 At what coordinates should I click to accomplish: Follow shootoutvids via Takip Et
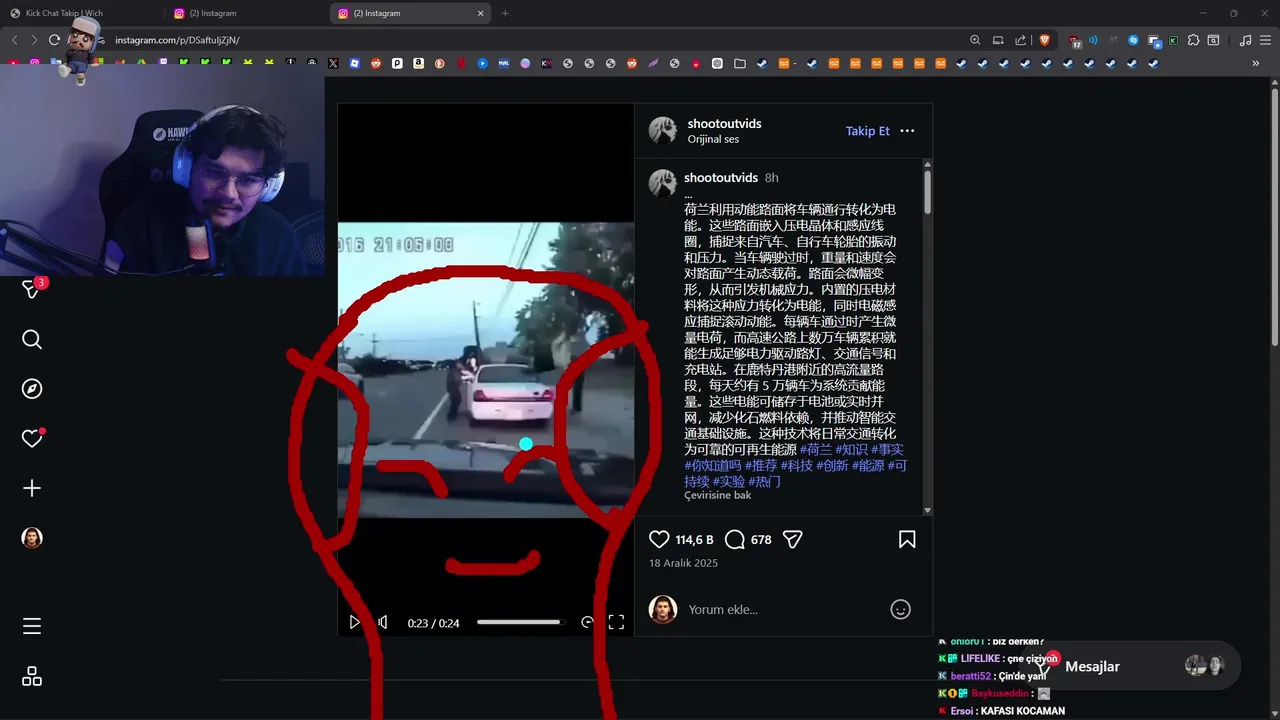[x=867, y=131]
